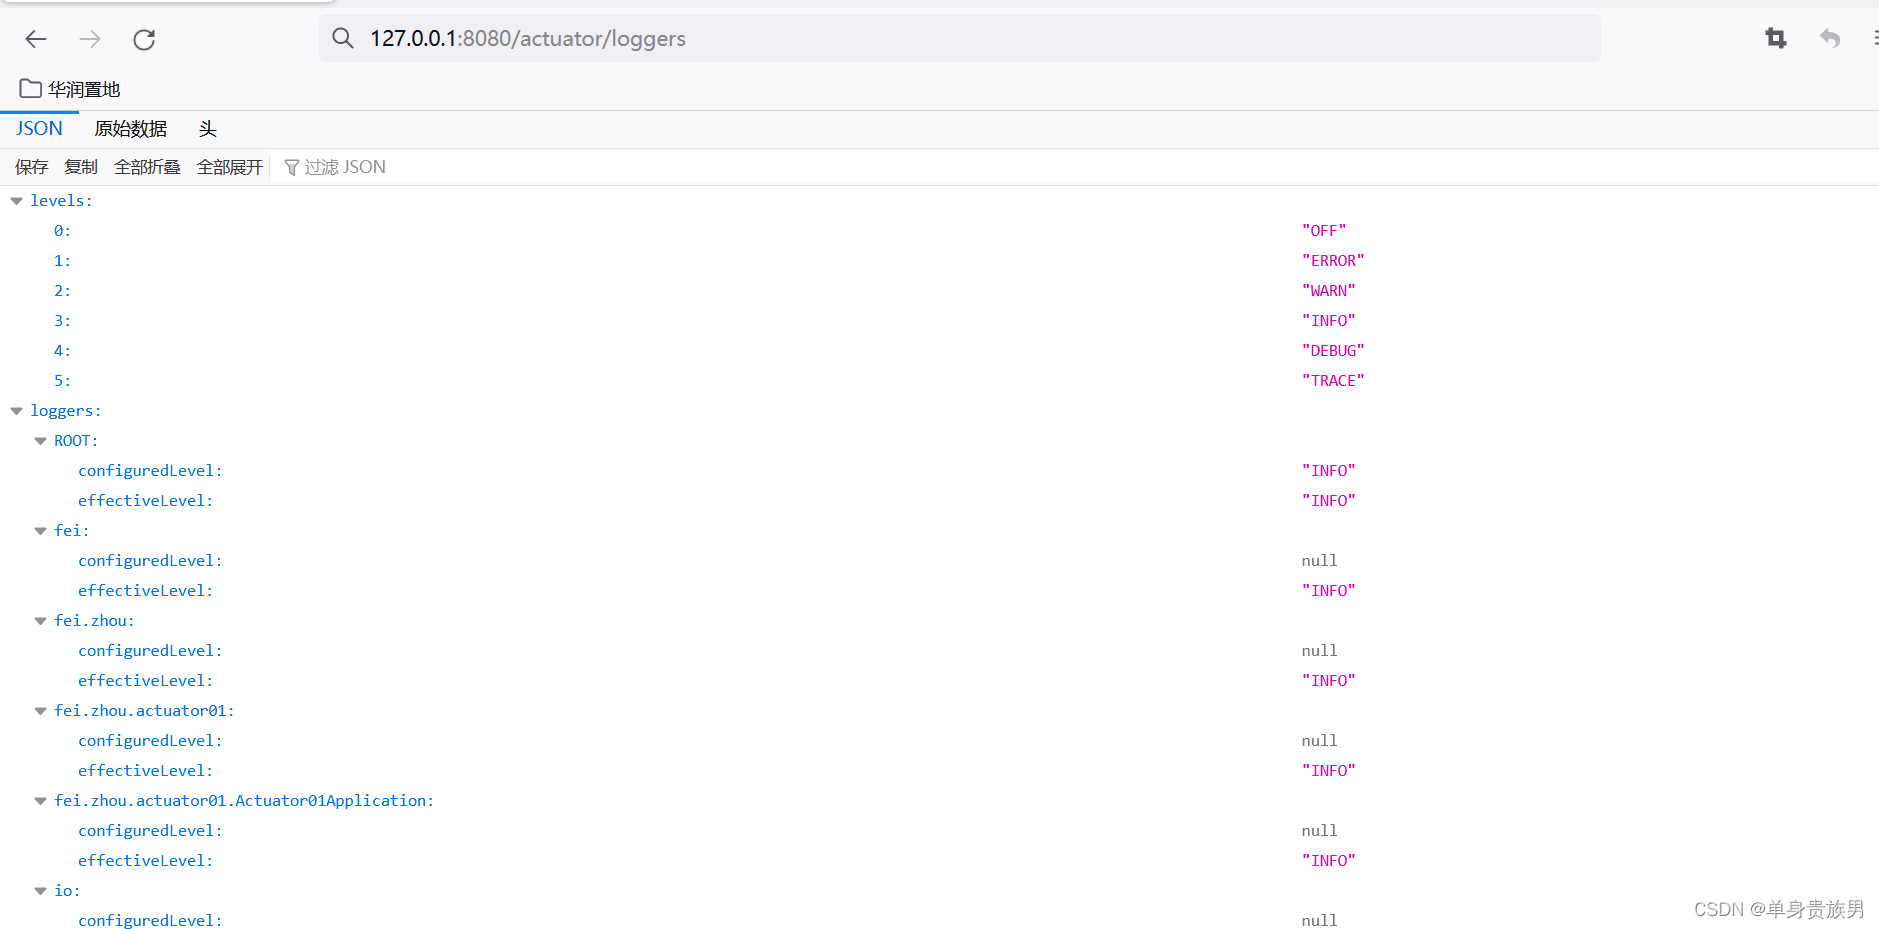The height and width of the screenshot is (929, 1879).
Task: Collapse the Actuator01Application logger node
Action: point(40,801)
